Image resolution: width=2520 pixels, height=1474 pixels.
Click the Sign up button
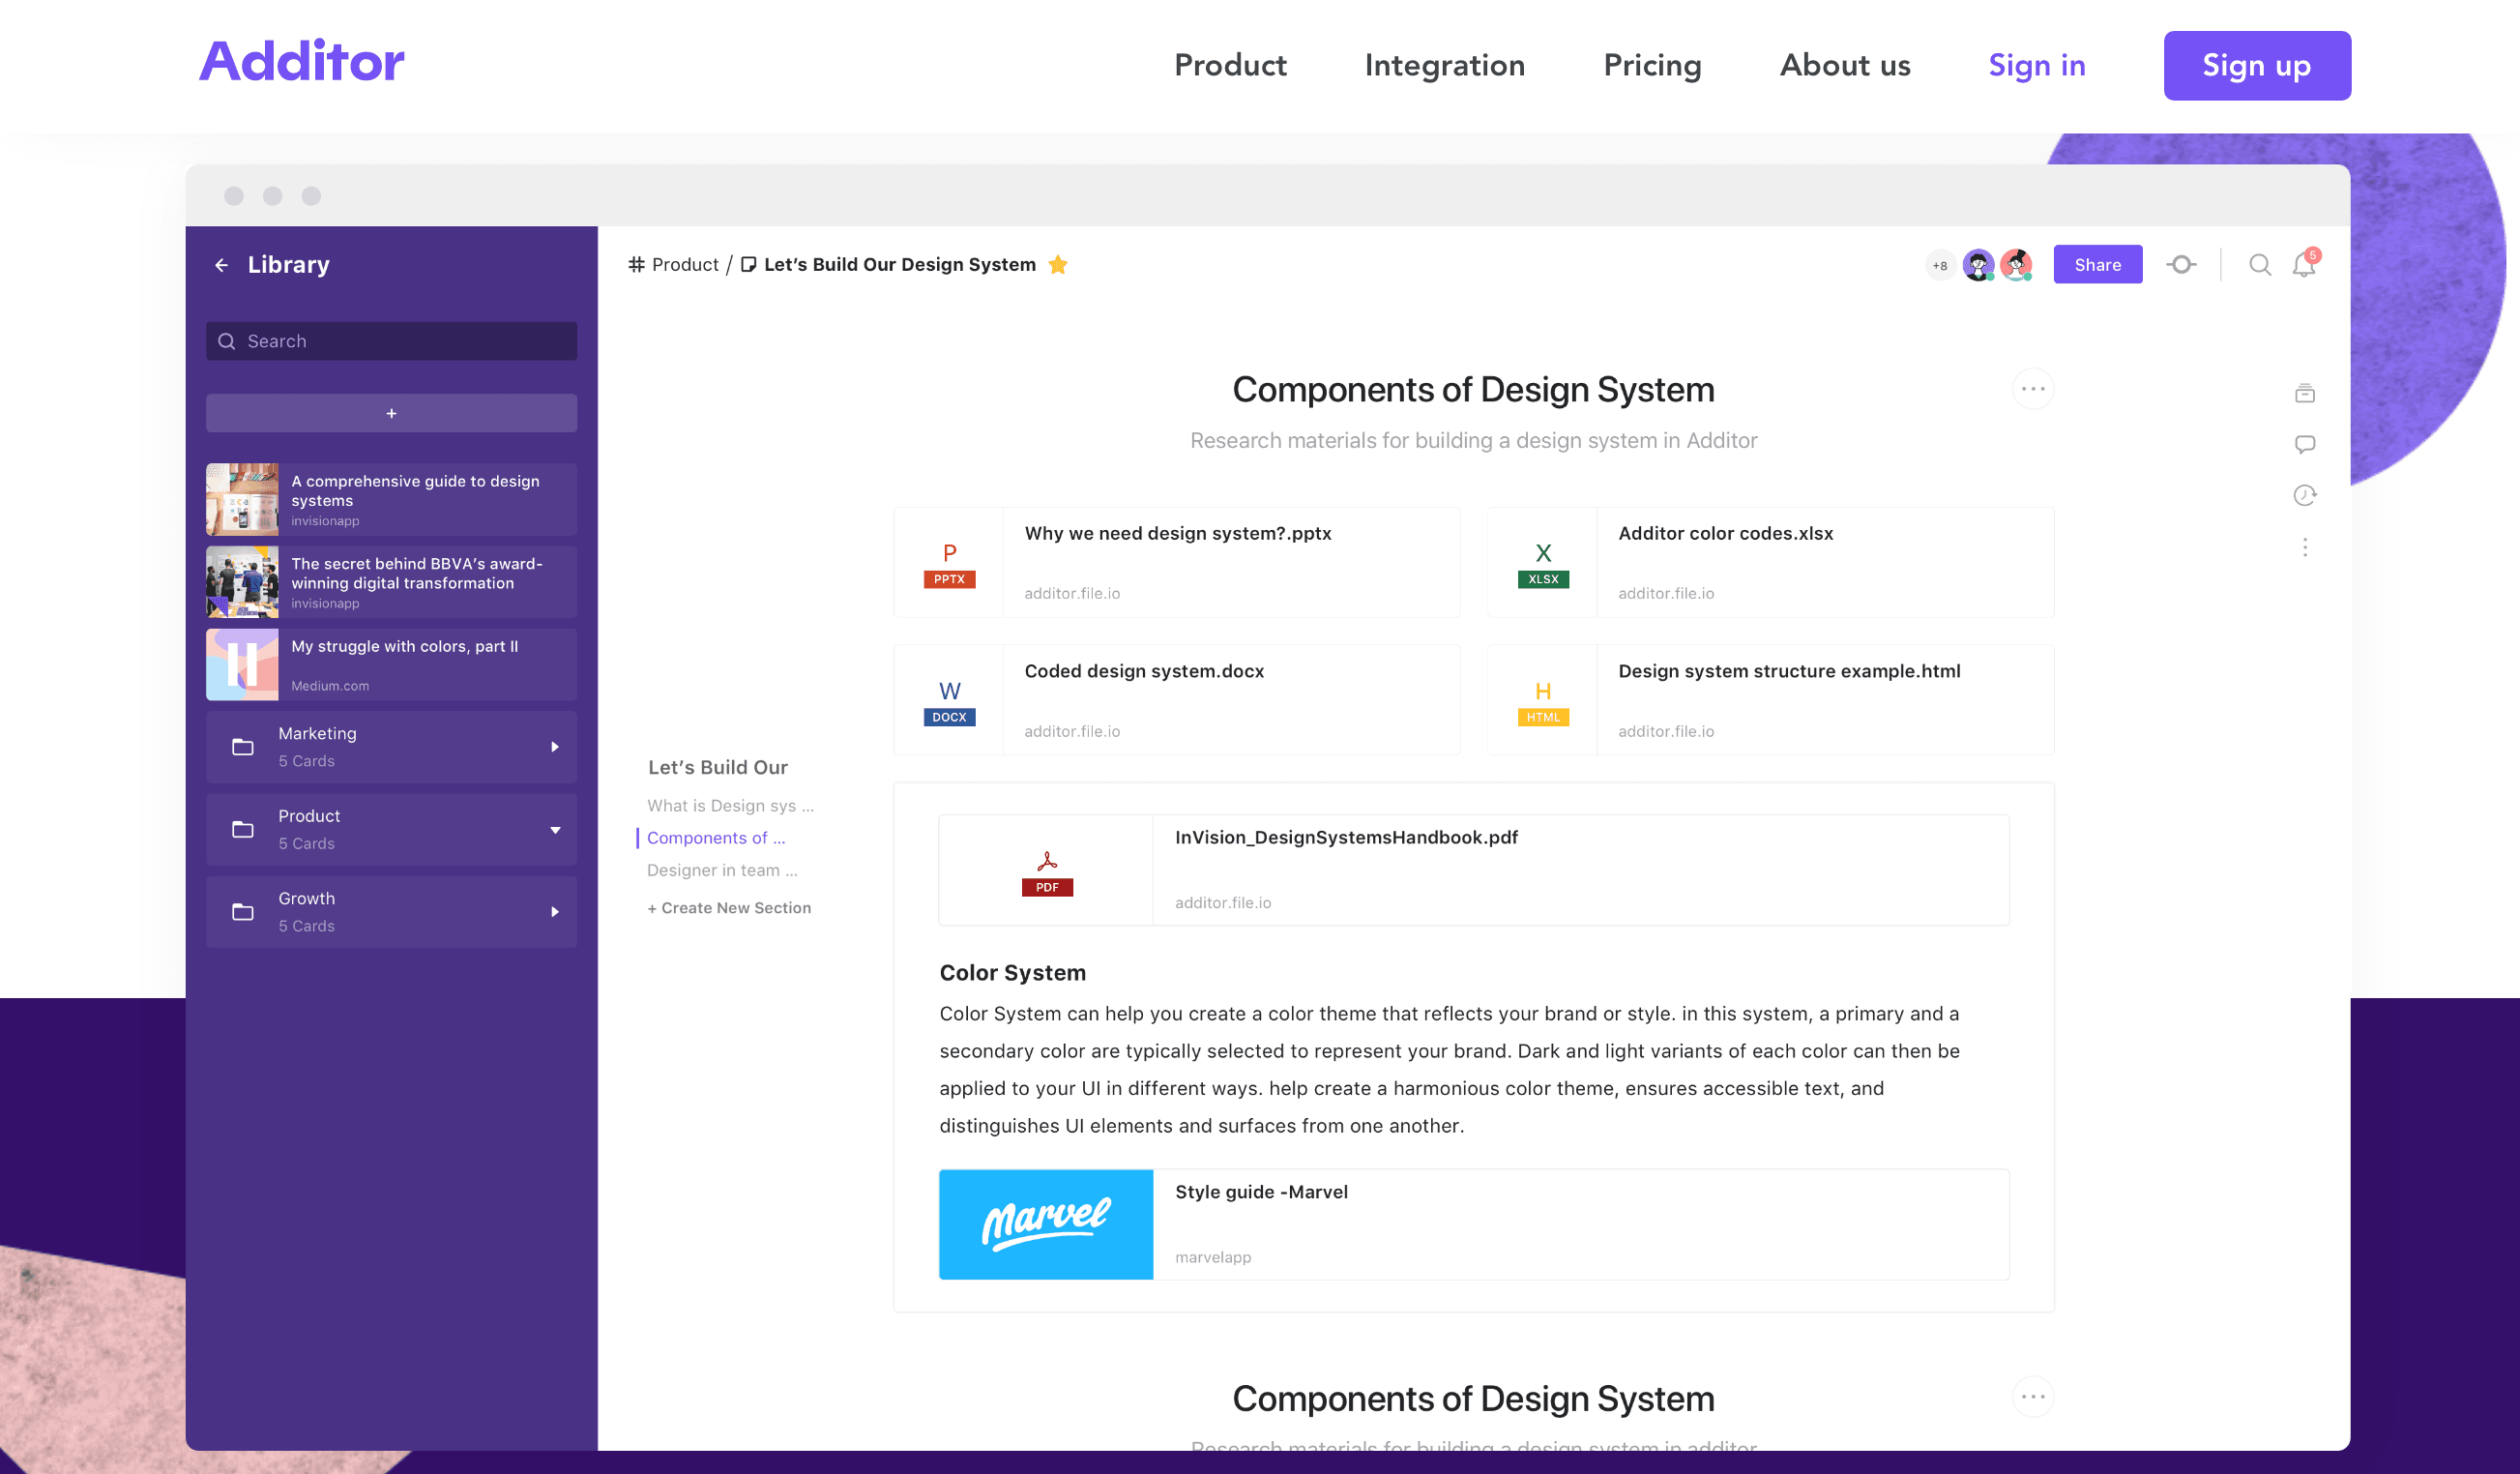click(x=2257, y=66)
